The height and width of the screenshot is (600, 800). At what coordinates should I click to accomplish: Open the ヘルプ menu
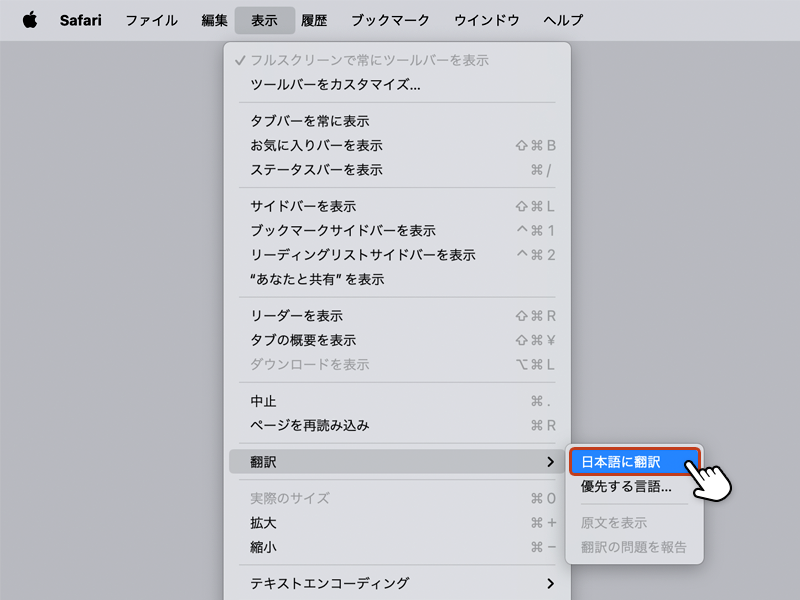tap(563, 20)
